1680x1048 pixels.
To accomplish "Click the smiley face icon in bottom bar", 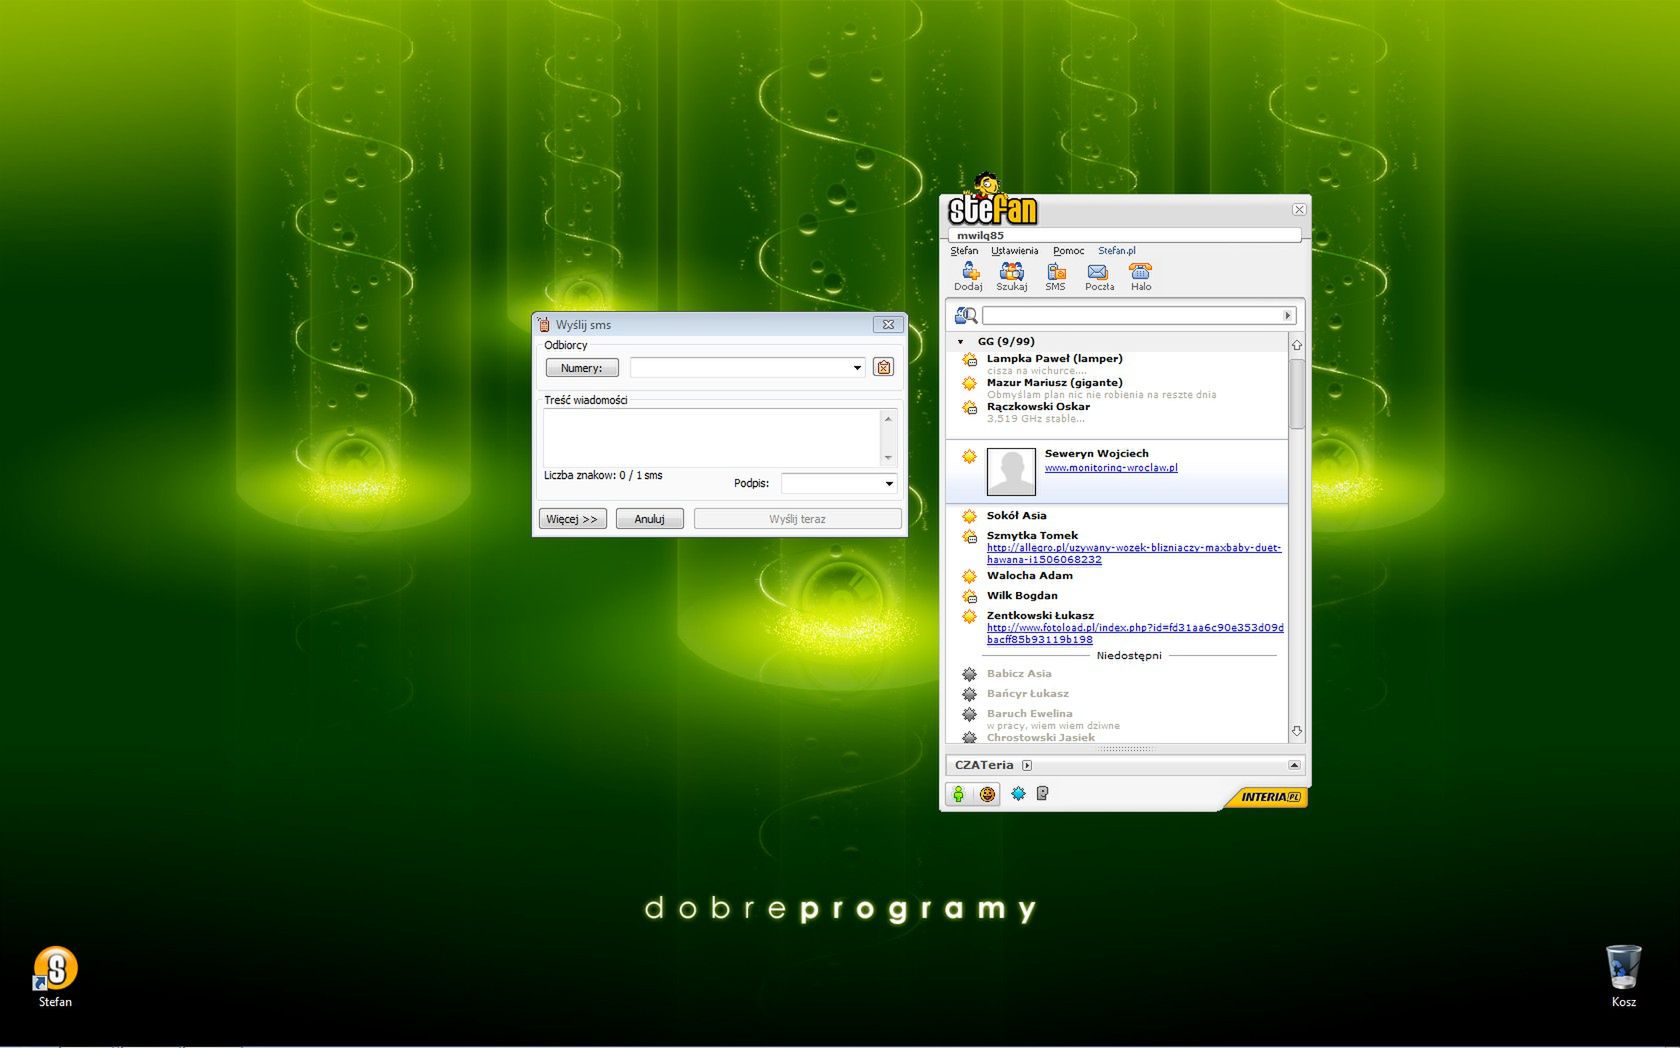I will coord(988,794).
